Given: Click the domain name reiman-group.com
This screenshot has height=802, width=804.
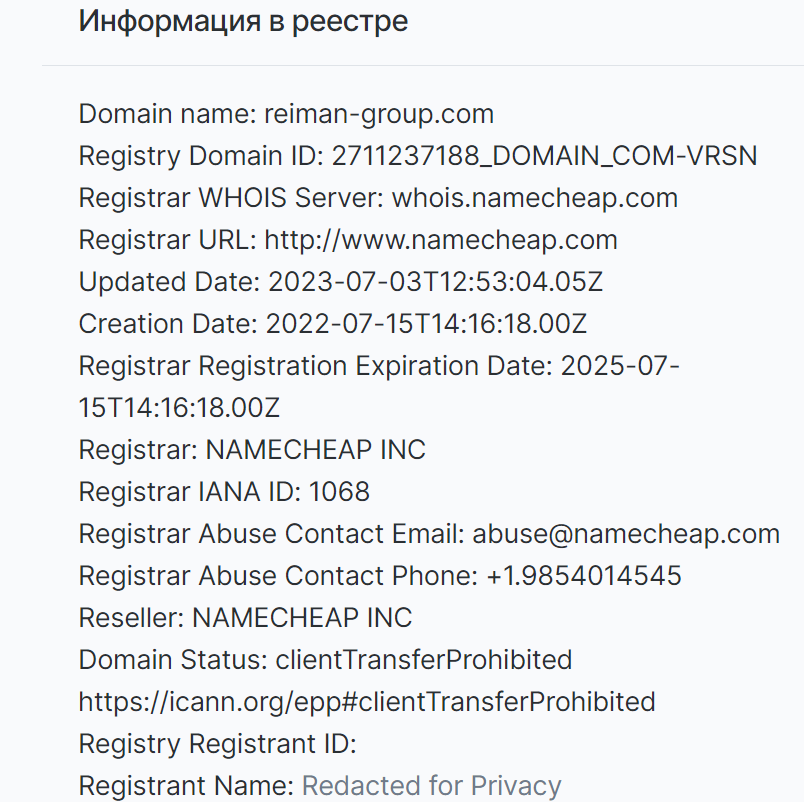Looking at the screenshot, I should pos(379,114).
